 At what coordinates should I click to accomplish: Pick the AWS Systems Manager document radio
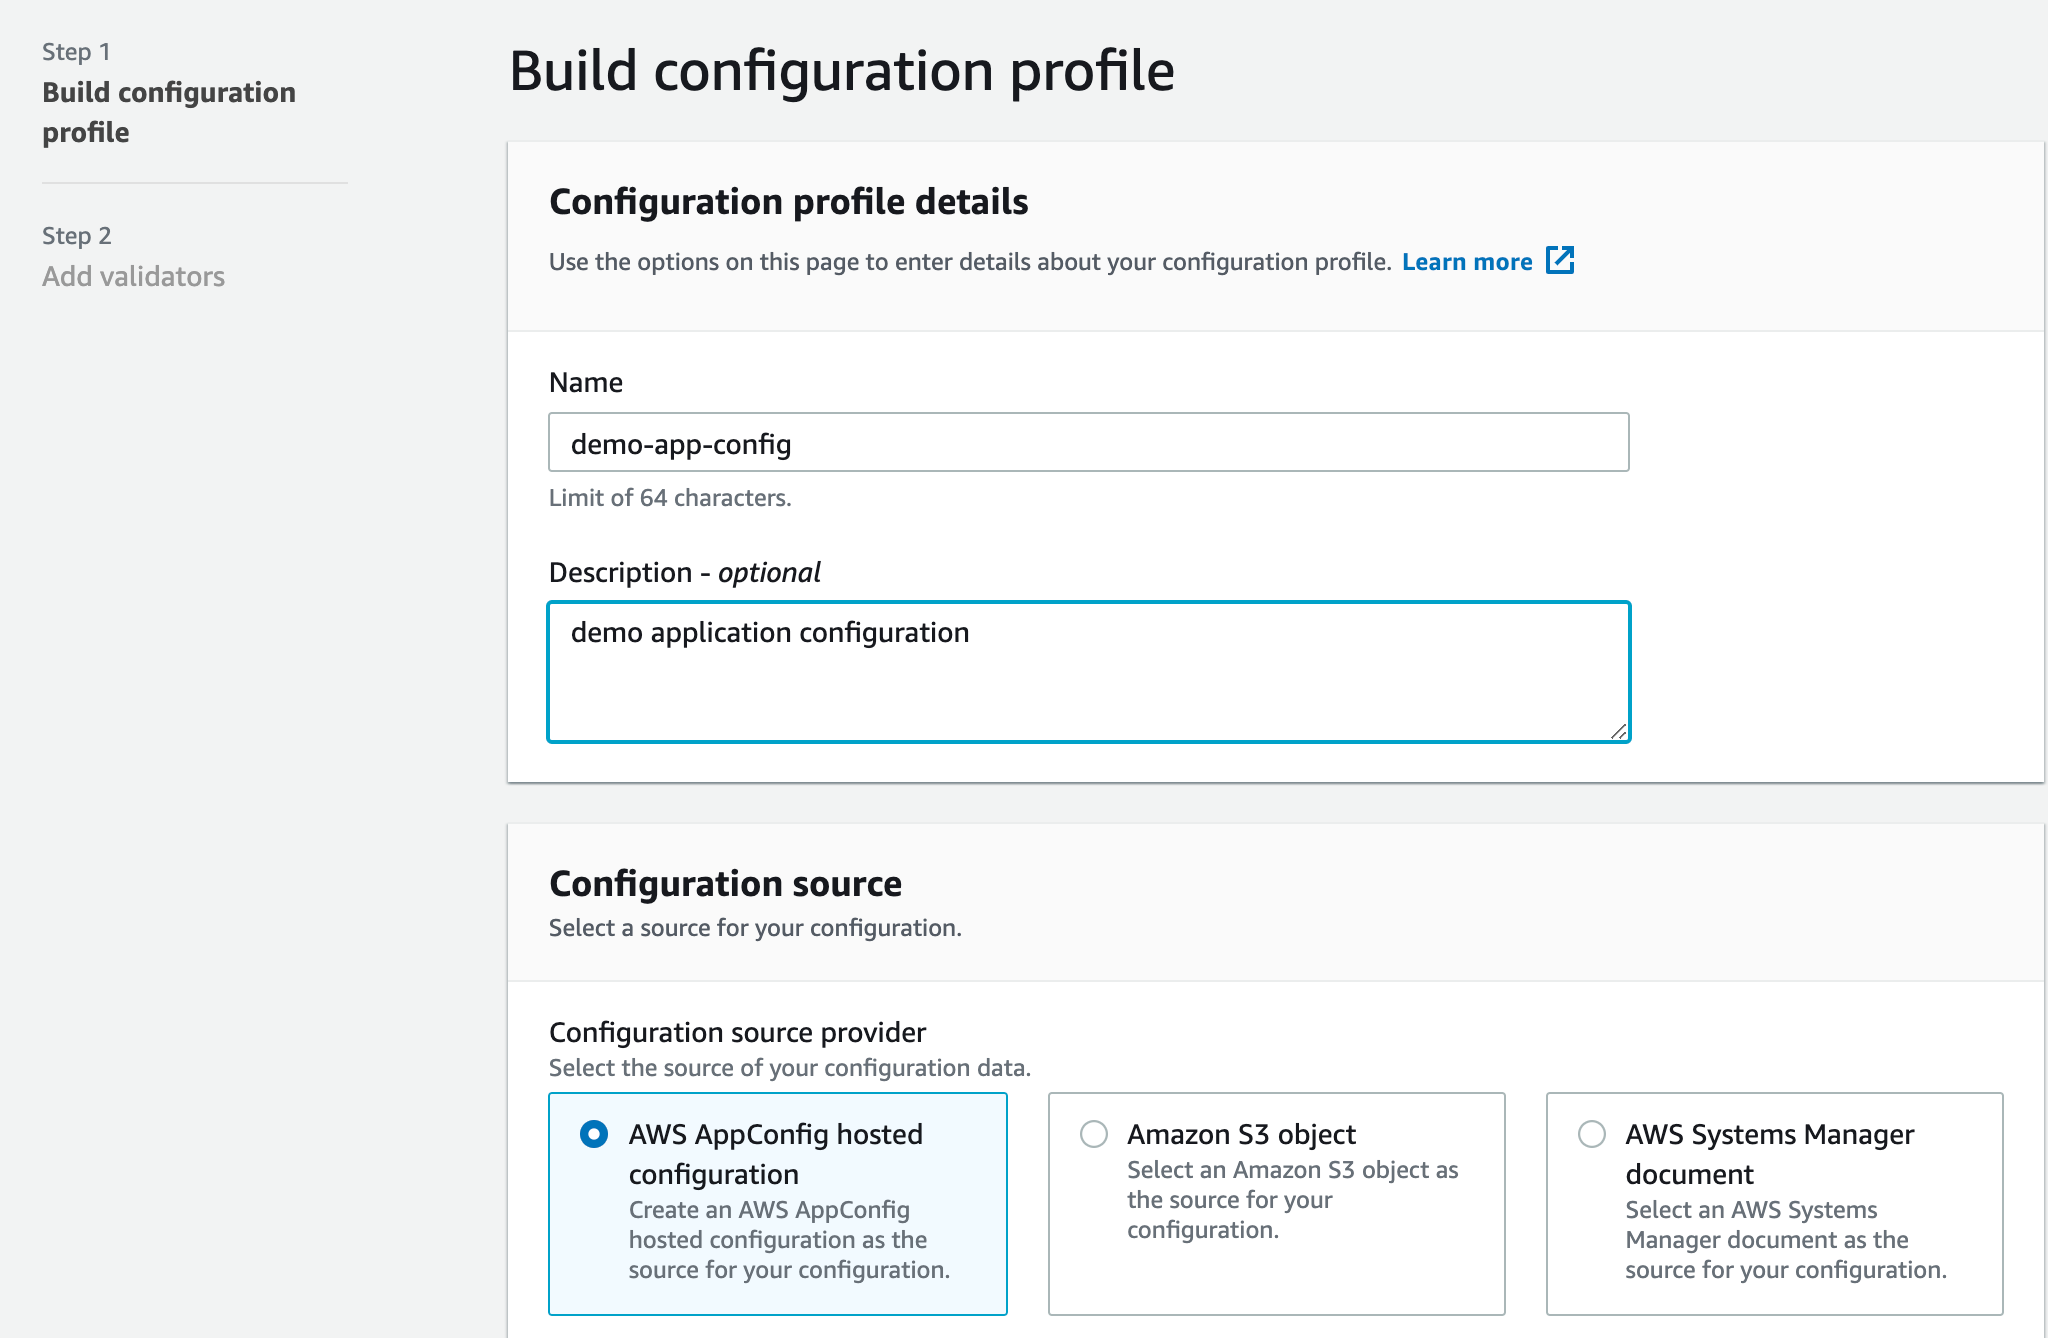[1592, 1134]
